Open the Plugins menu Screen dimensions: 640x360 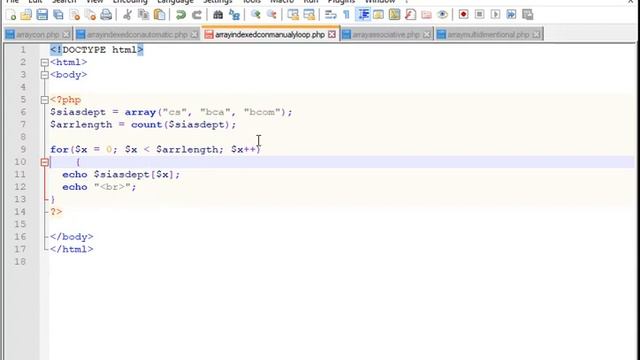(x=341, y=2)
